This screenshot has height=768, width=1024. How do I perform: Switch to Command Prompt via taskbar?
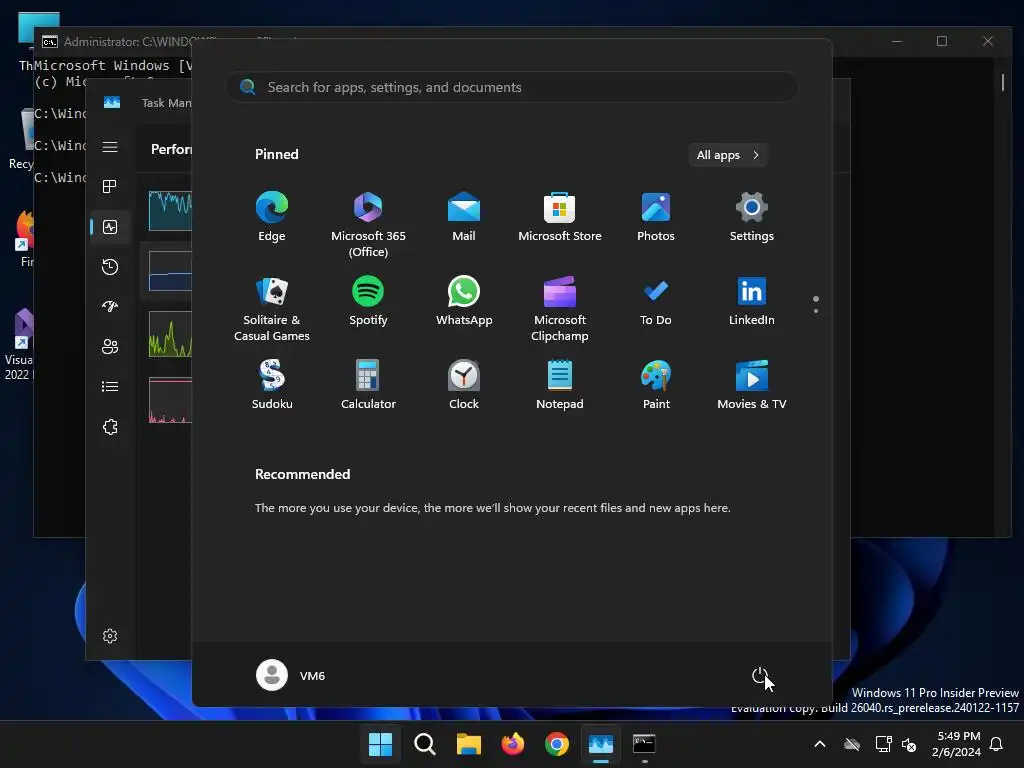click(x=645, y=744)
